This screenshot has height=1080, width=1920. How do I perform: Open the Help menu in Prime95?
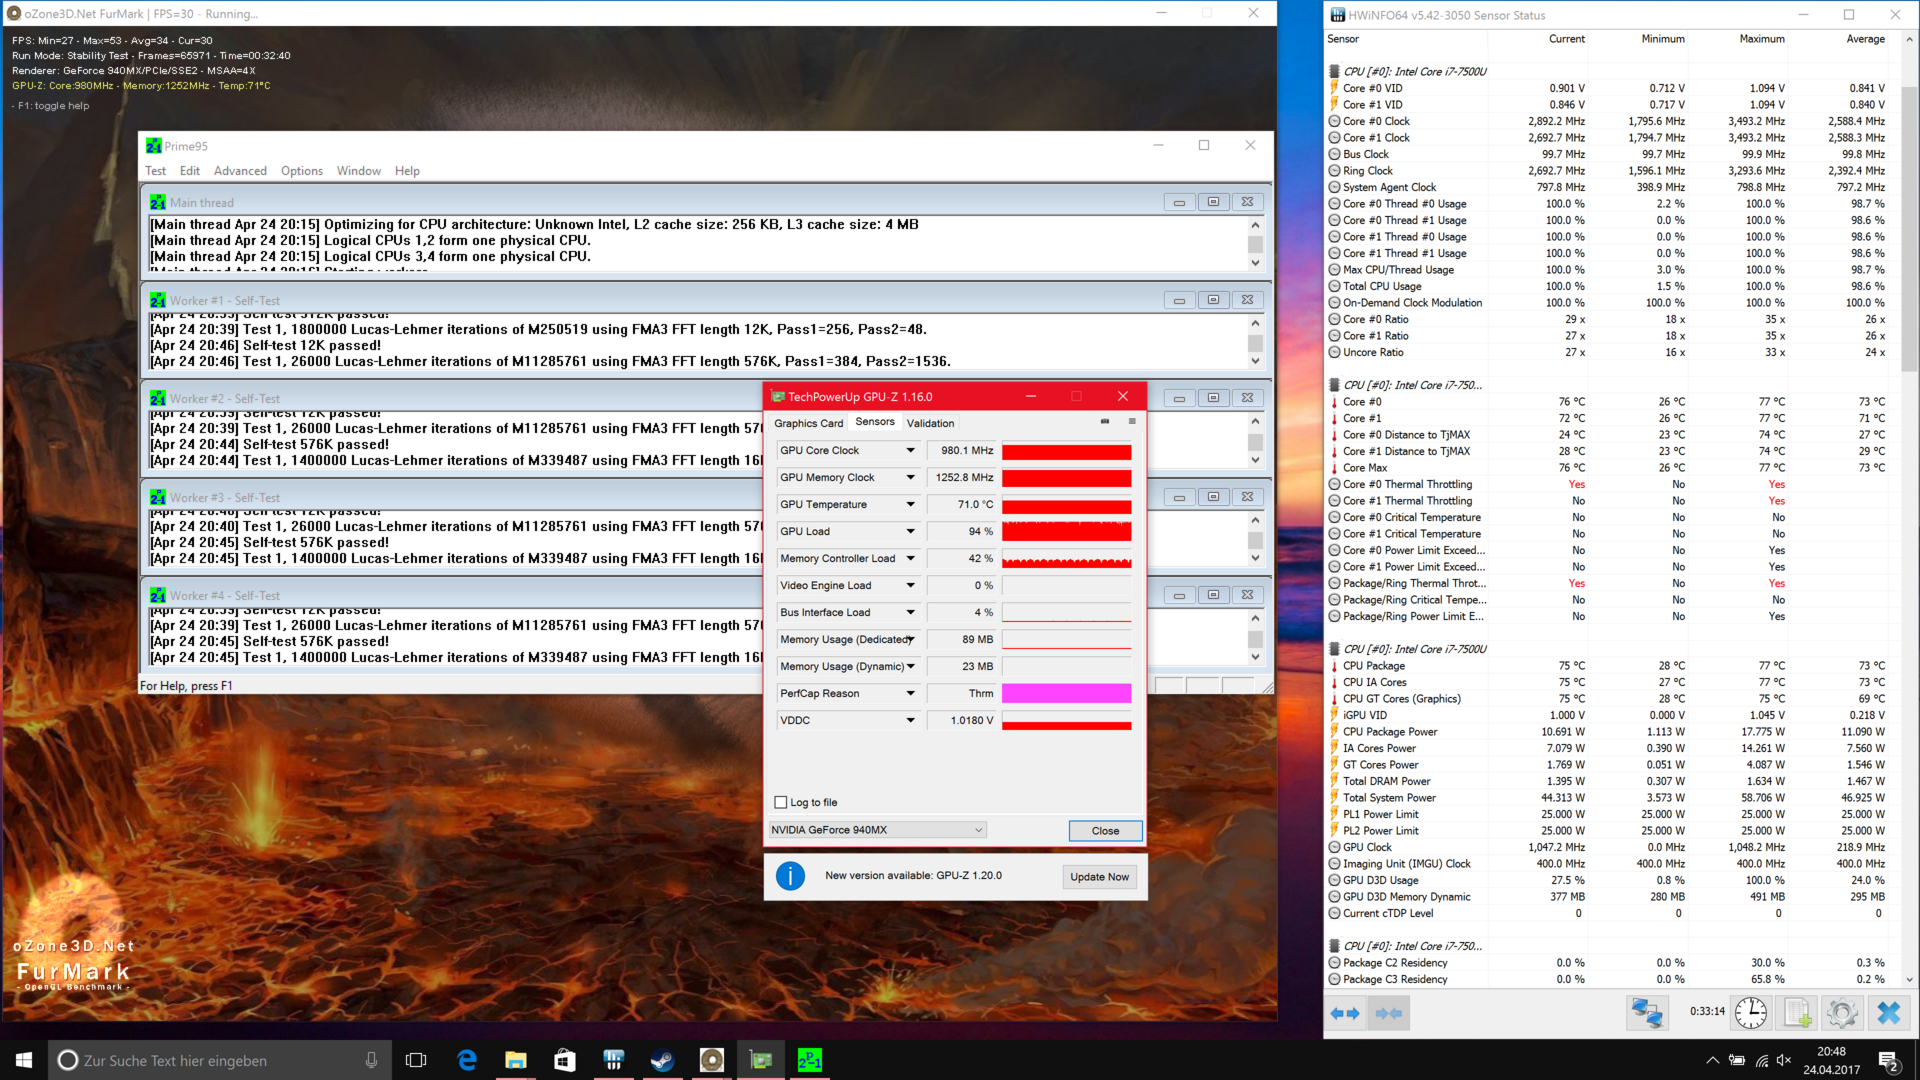pyautogui.click(x=407, y=171)
